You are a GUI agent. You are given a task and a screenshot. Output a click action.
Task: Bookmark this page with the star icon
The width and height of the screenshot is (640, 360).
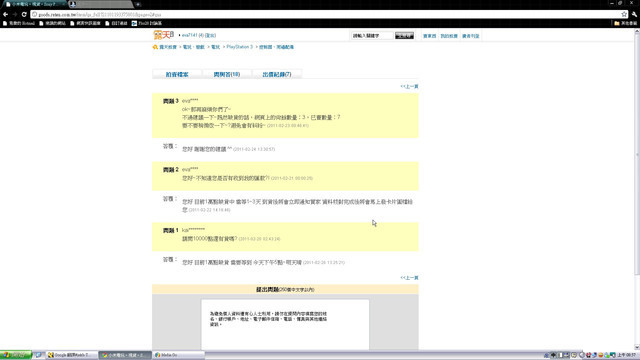tap(624, 14)
